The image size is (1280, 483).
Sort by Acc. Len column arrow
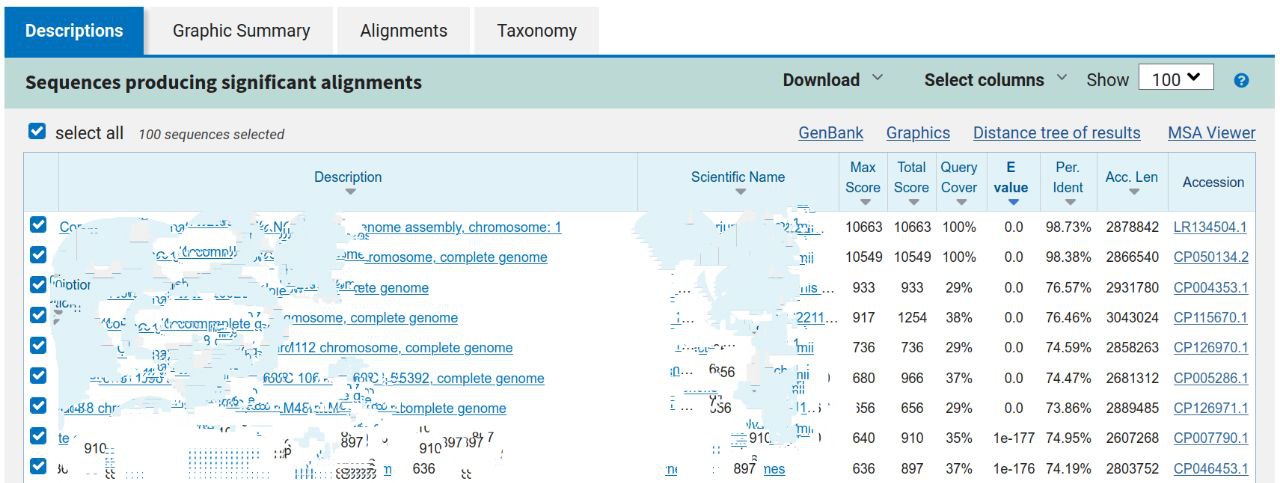pos(1132,192)
